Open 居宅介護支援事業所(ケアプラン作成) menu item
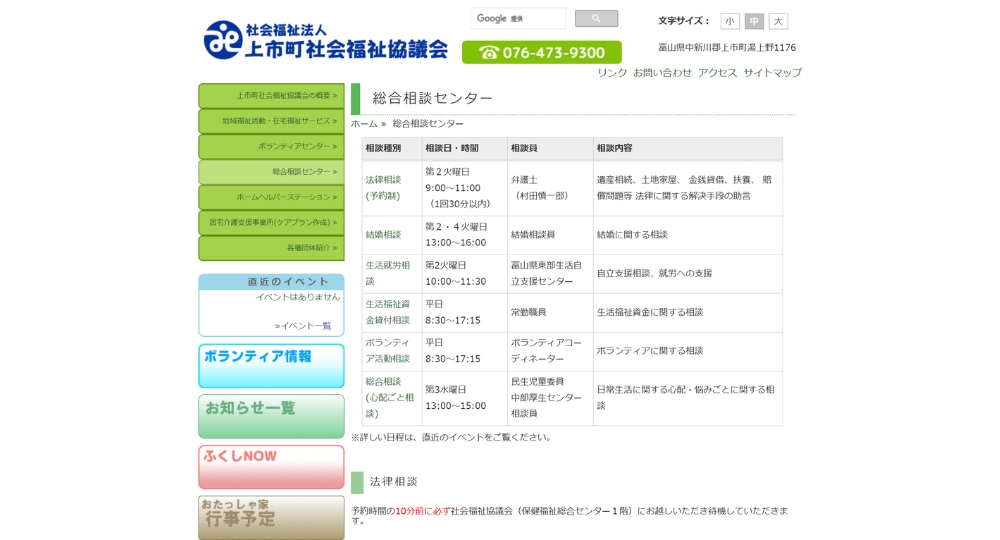Image resolution: width=1000 pixels, height=540 pixels. 271,223
